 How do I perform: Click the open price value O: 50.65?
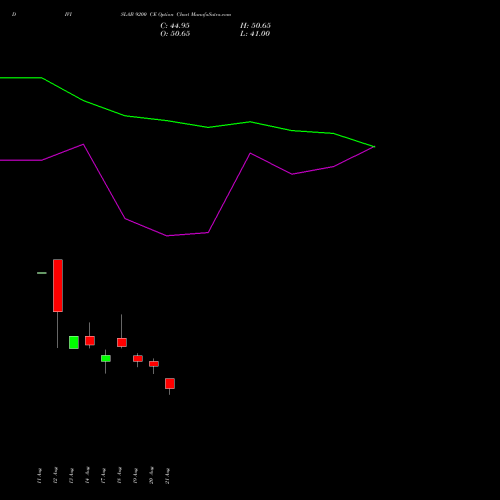coord(175,34)
